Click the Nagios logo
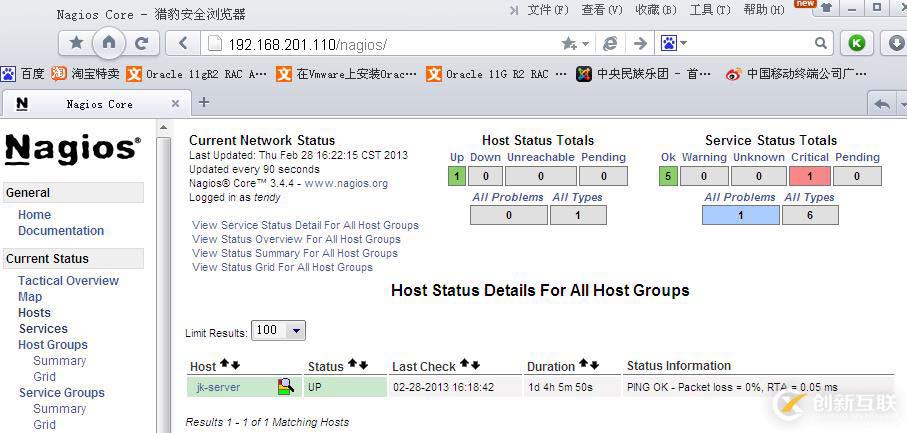This screenshot has height=433, width=907. click(x=73, y=149)
